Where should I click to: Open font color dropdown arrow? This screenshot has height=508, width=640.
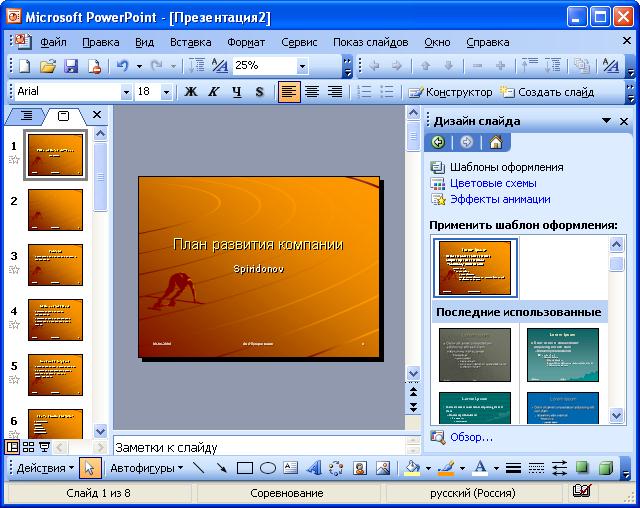(496, 468)
